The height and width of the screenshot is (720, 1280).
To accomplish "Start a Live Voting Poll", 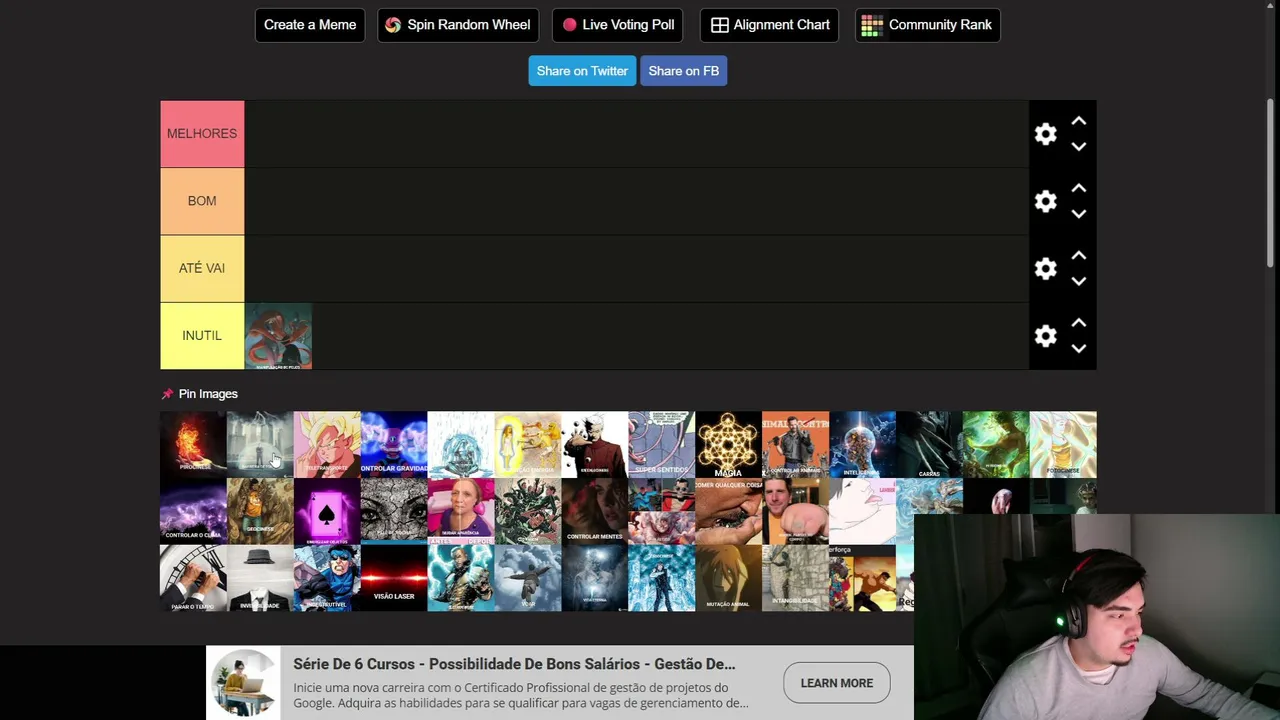I will coord(617,25).
